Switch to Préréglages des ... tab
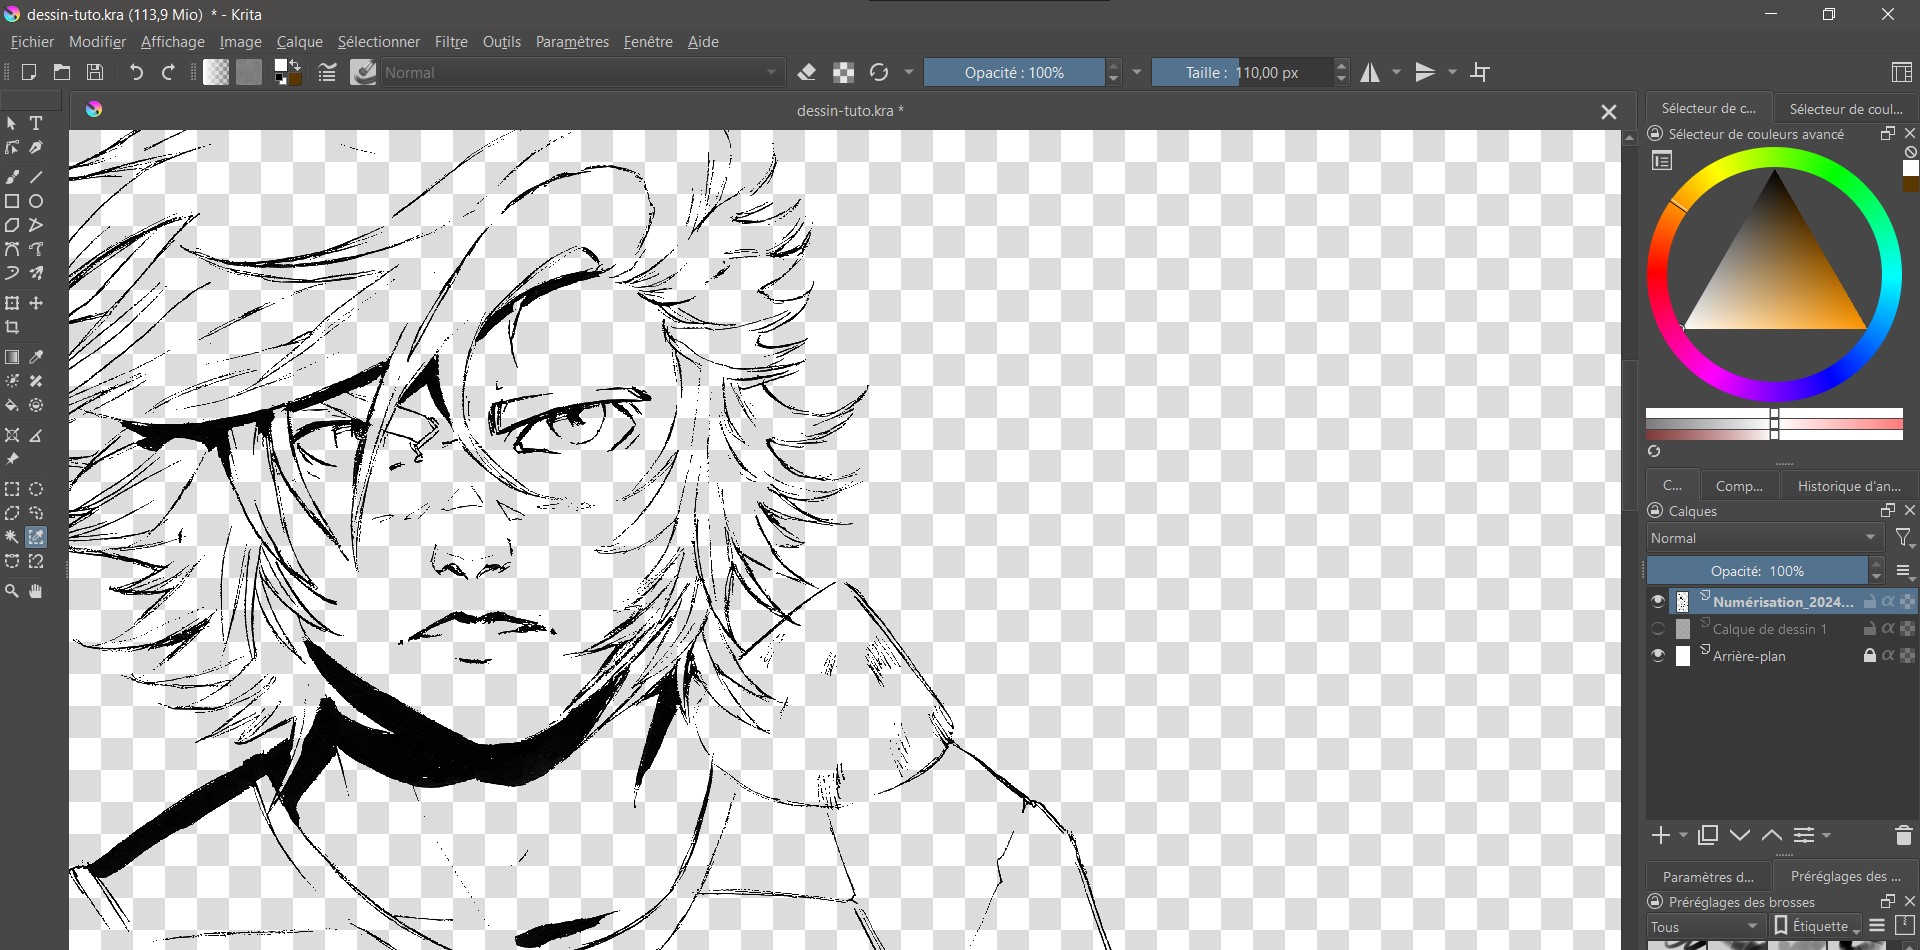 tap(1845, 876)
